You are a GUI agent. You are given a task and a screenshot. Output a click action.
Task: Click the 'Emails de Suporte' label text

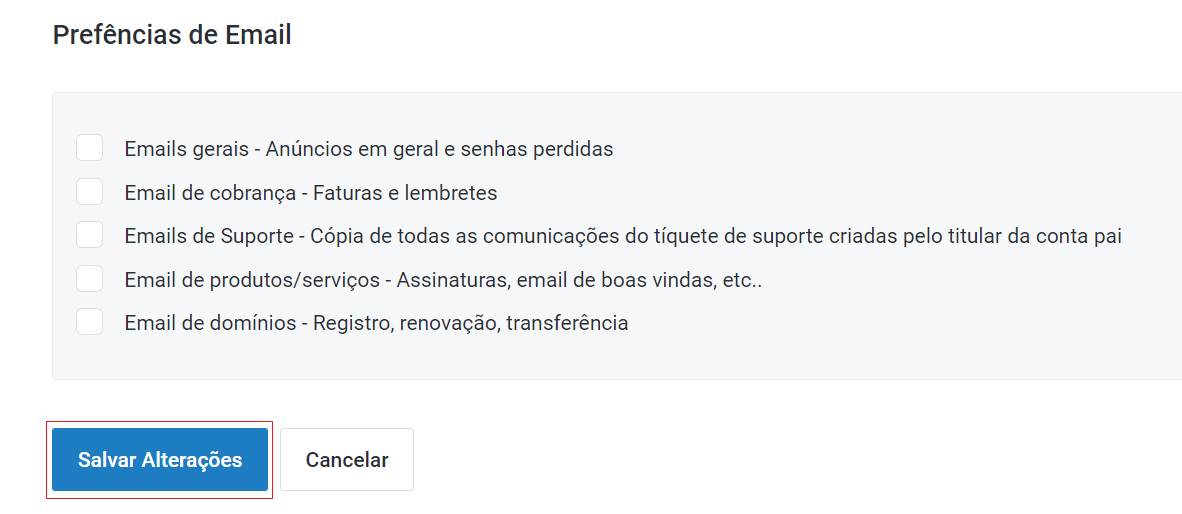pyautogui.click(x=209, y=237)
